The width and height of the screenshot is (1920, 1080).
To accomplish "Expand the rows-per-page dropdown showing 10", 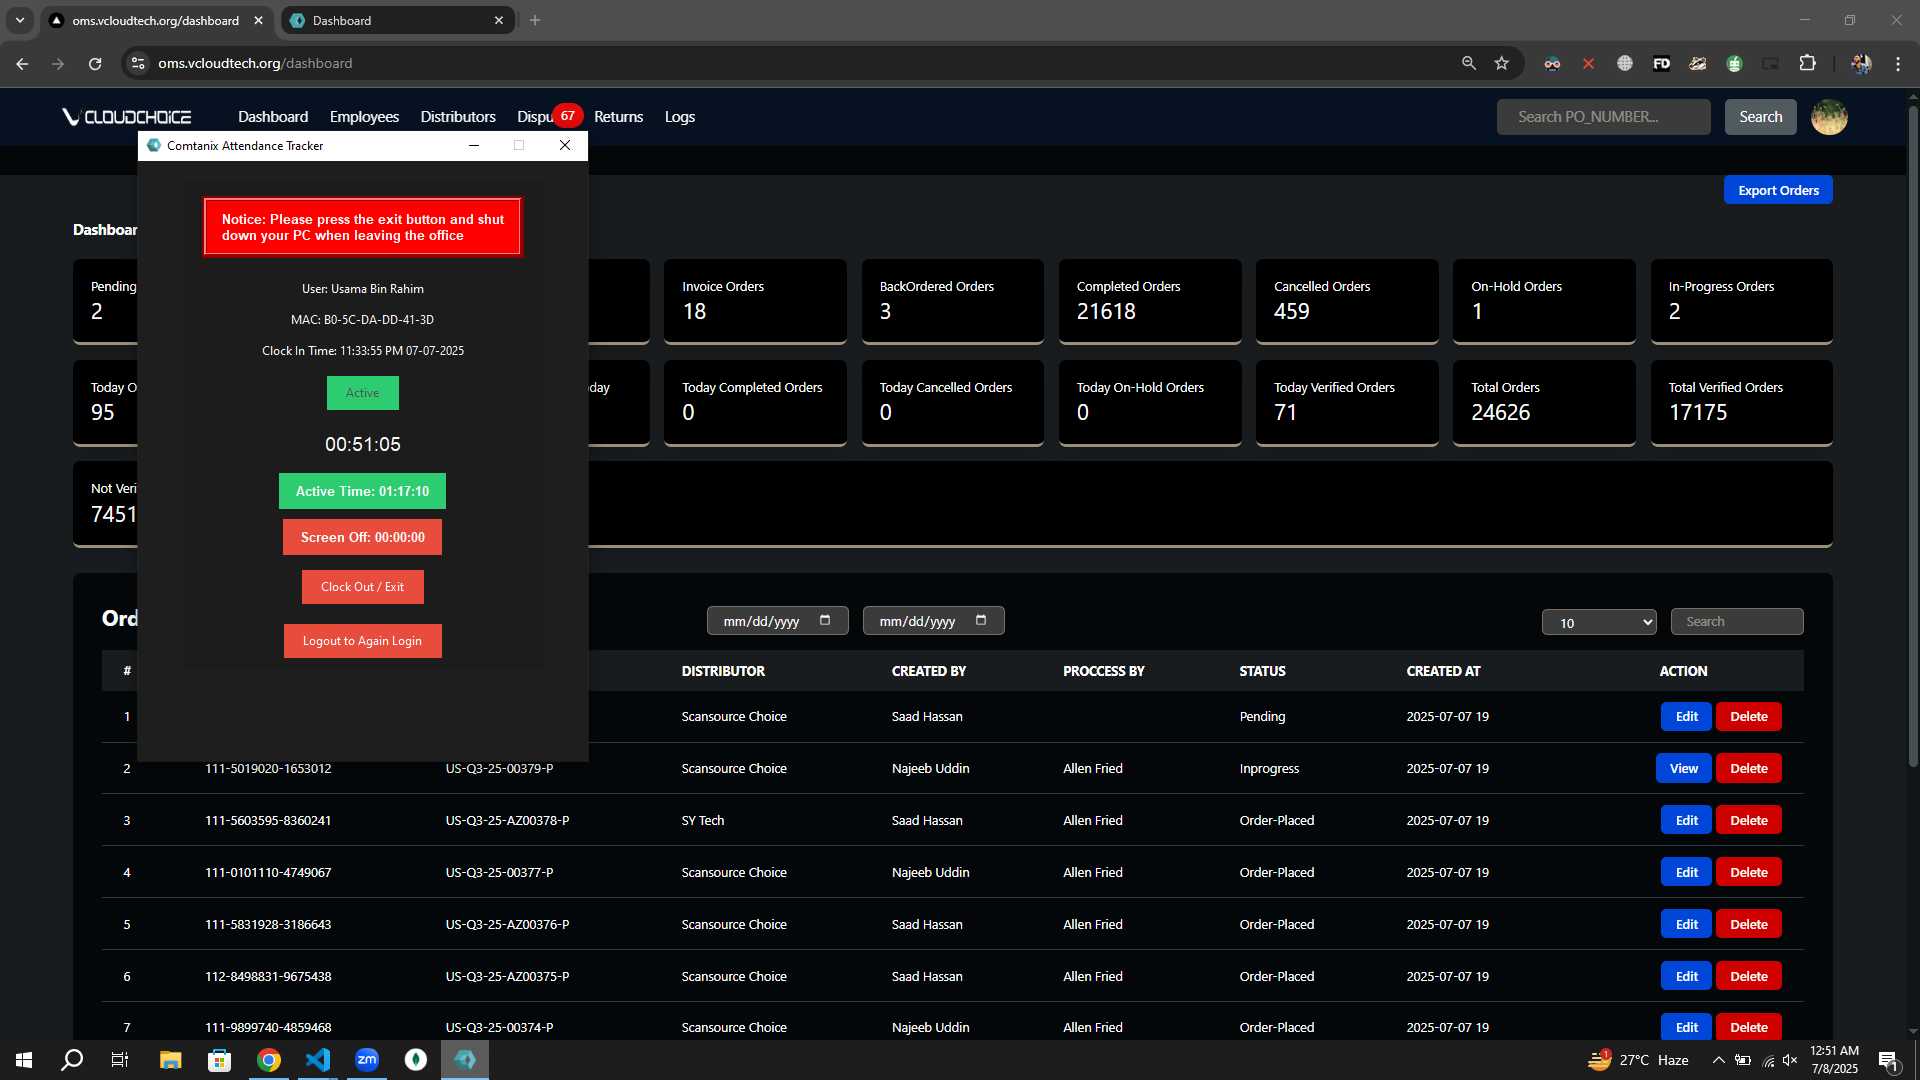I will click(1599, 622).
